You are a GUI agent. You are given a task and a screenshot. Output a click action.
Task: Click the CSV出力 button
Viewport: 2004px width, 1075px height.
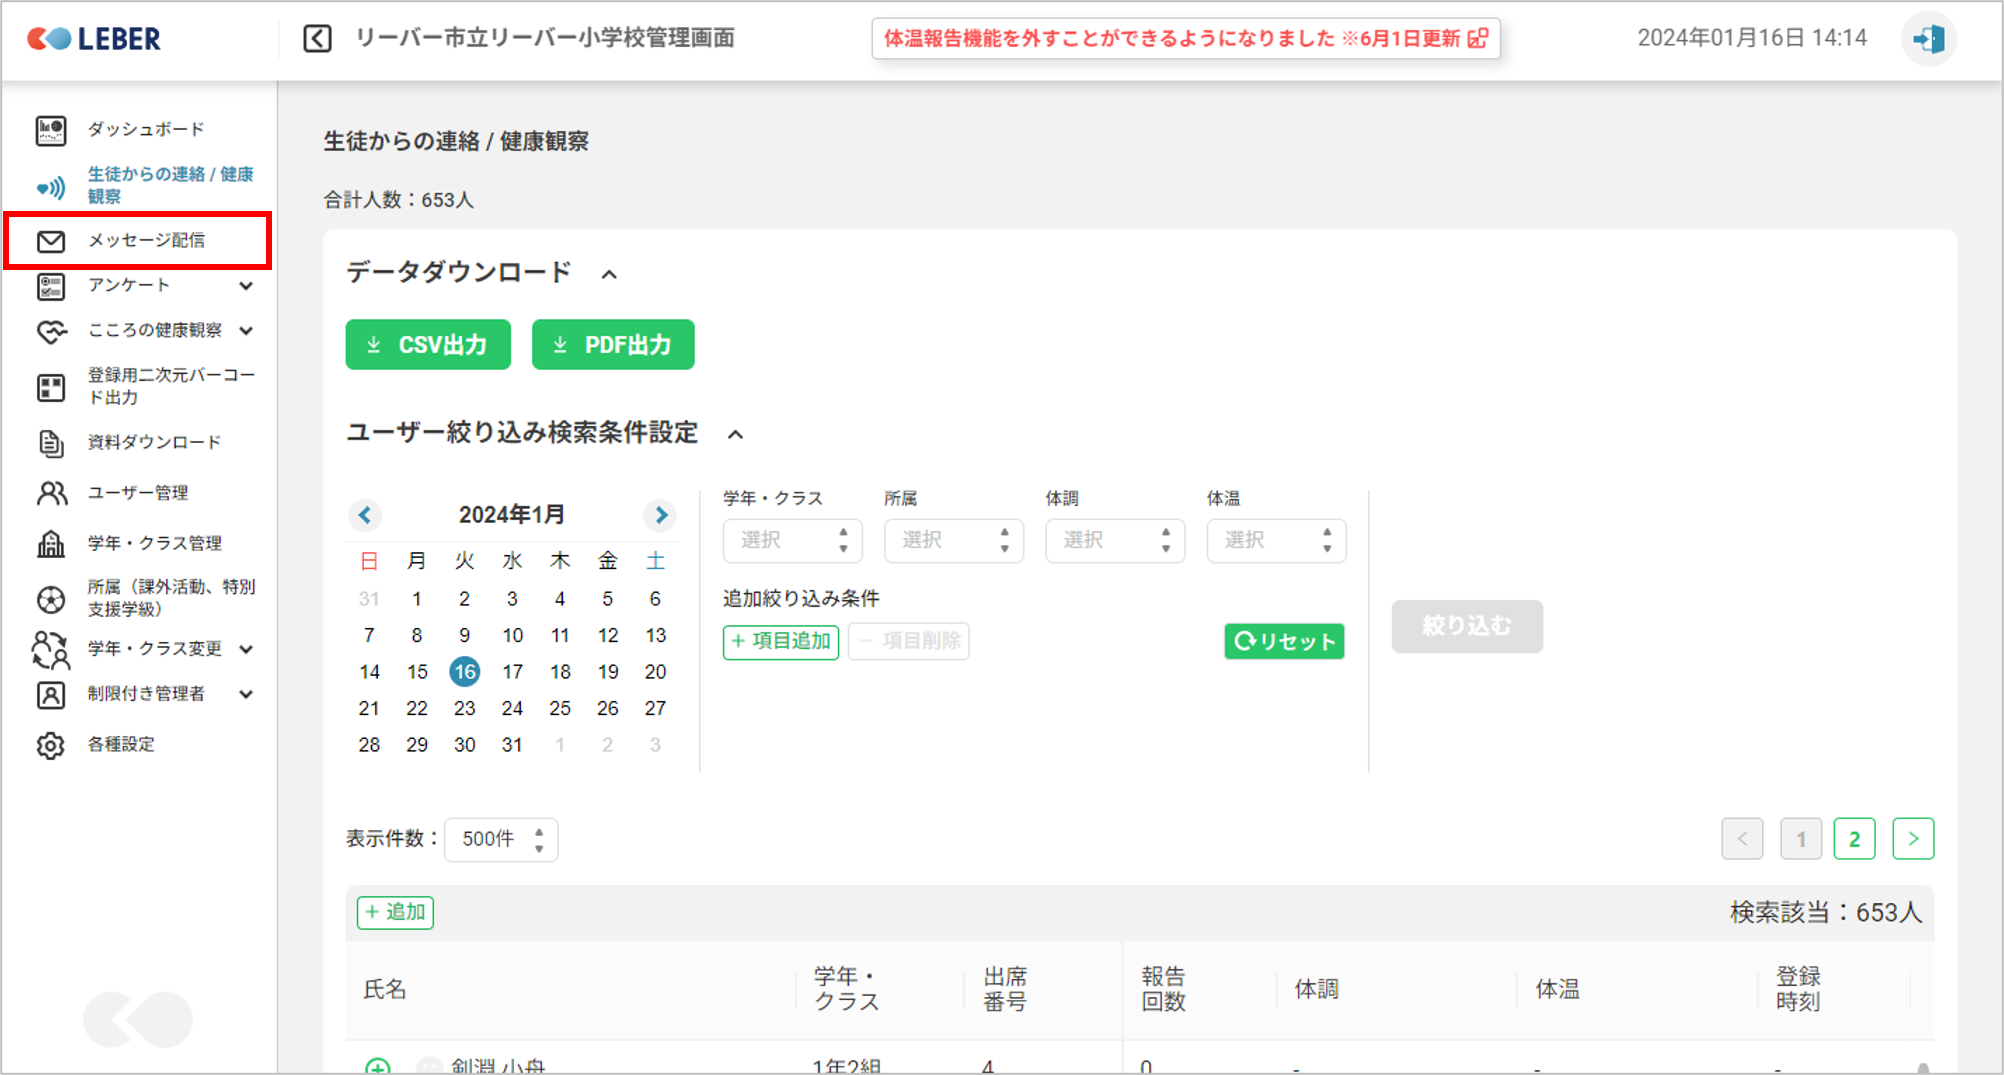[428, 345]
